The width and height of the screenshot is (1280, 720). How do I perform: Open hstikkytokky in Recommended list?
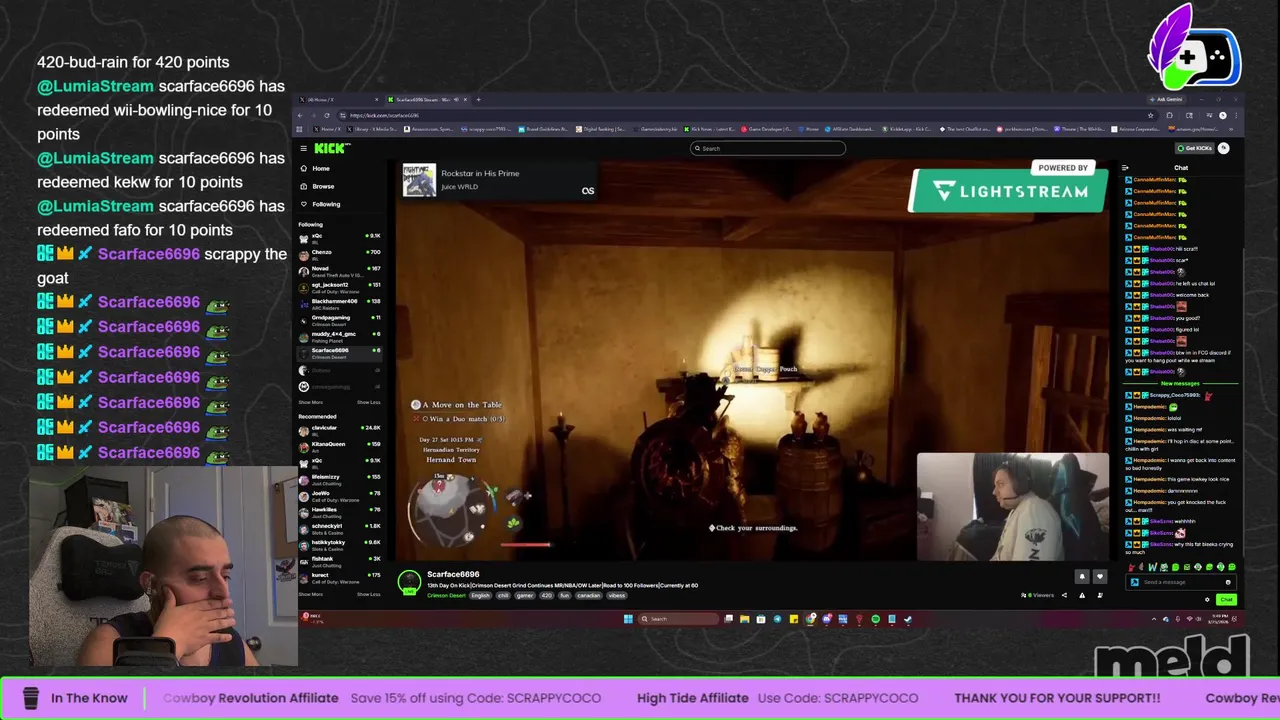click(340, 543)
